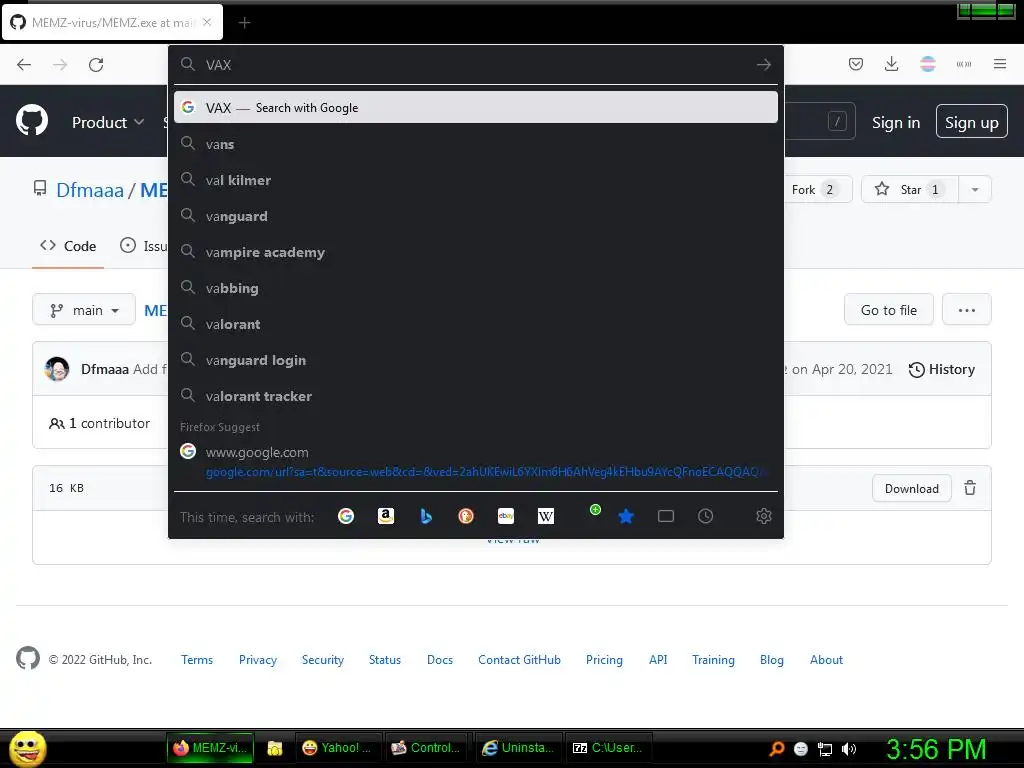
Task: Star the repository
Action: [910, 189]
